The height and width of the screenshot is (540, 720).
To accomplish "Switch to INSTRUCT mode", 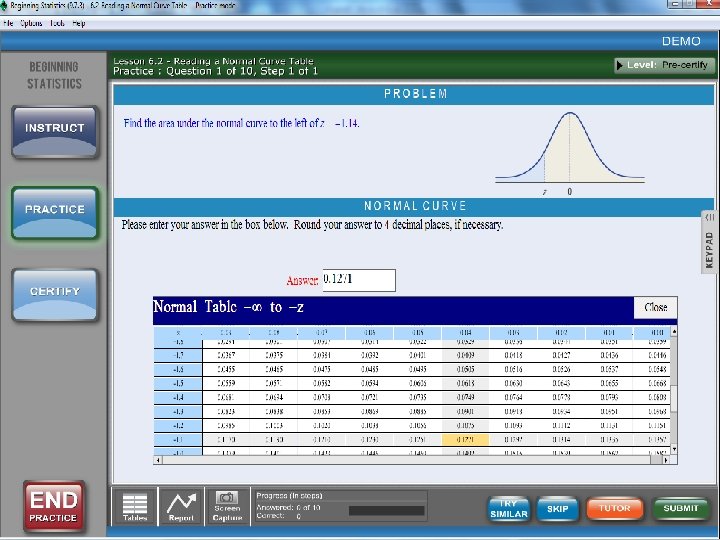I will tap(55, 132).
